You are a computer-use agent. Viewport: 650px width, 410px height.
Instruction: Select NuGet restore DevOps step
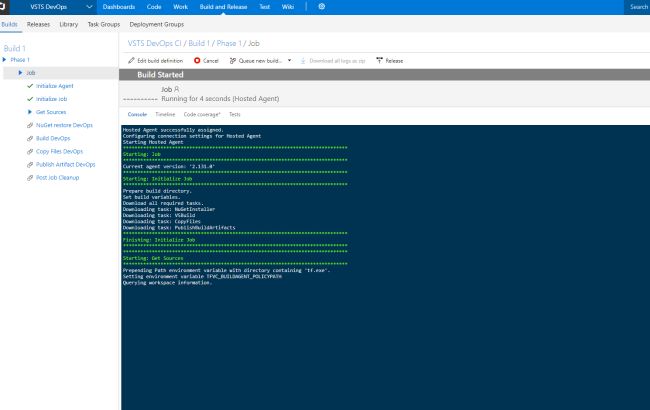[x=64, y=125]
